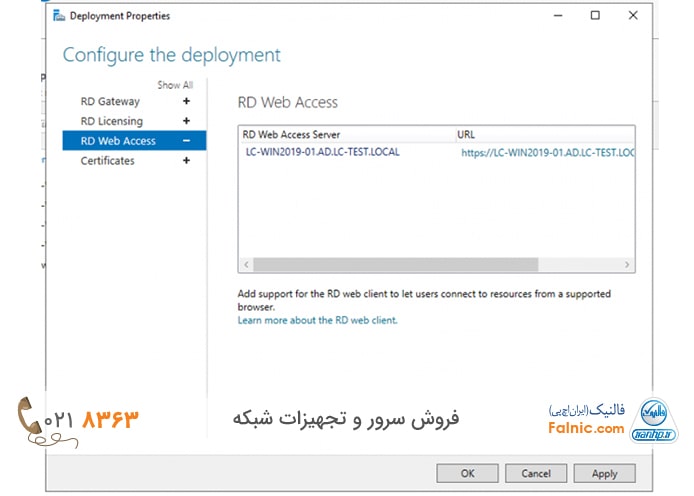This screenshot has width=694, height=496.
Task: Select RD Gateway in the sidebar
Action: coord(110,101)
